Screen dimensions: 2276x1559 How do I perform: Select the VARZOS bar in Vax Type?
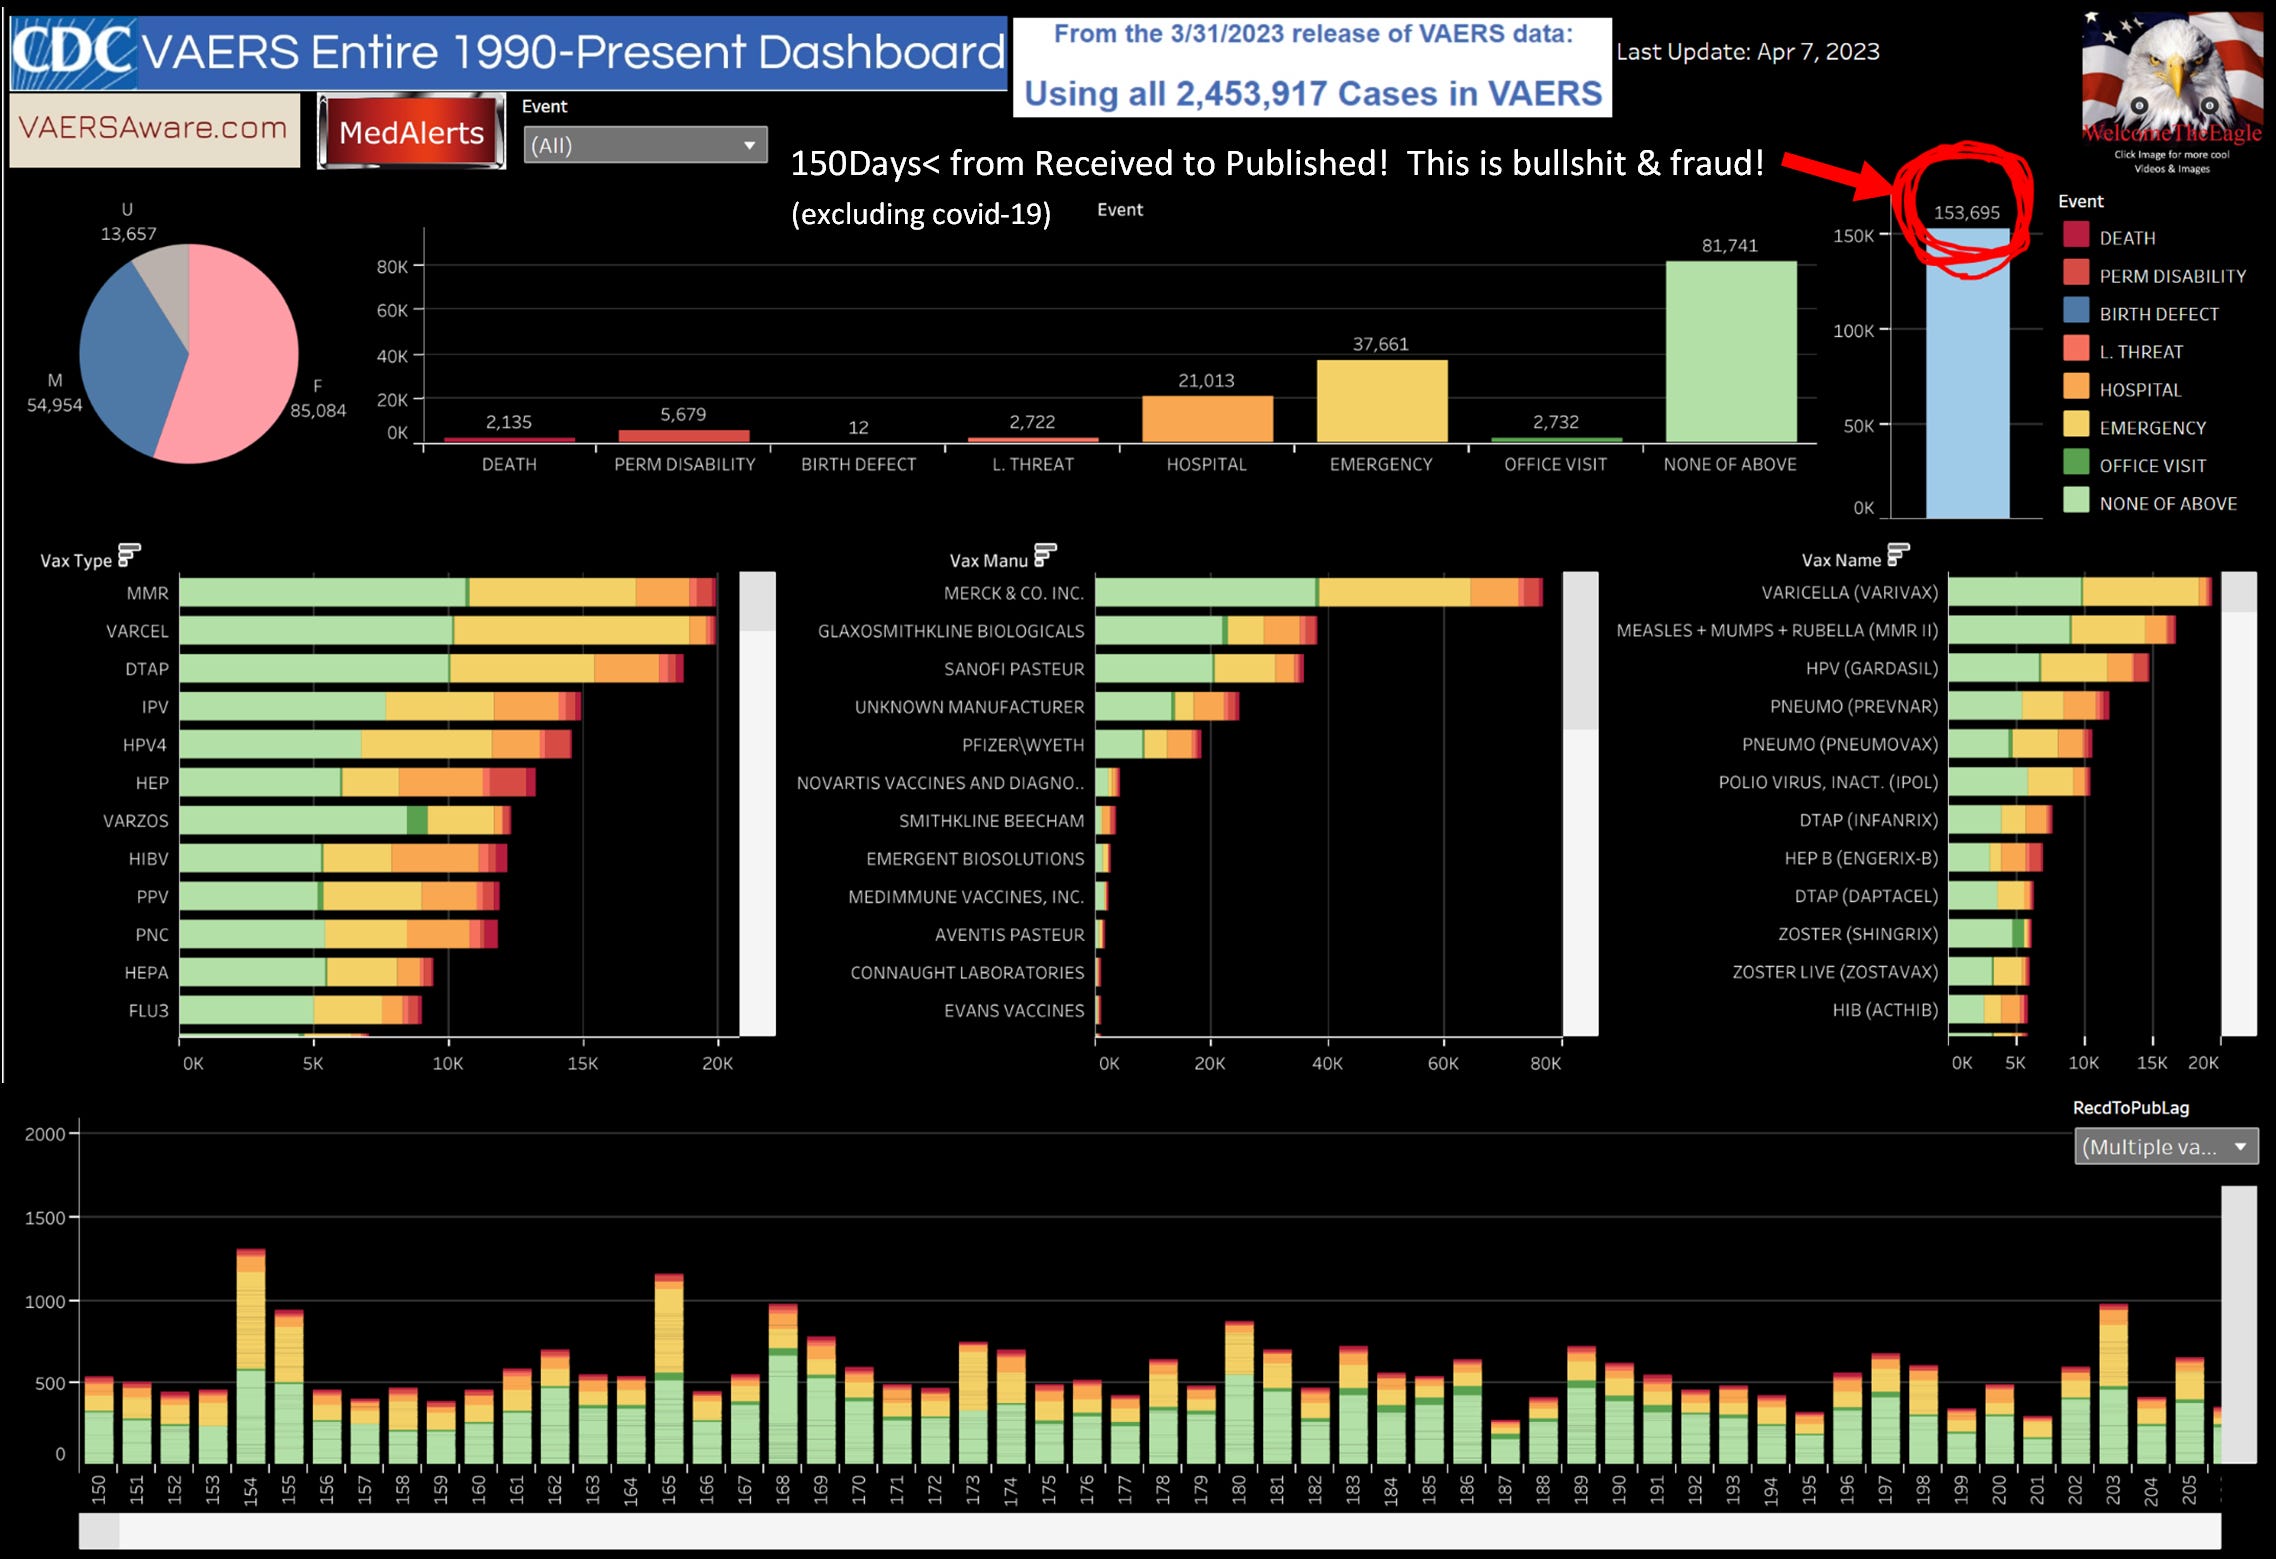point(345,820)
